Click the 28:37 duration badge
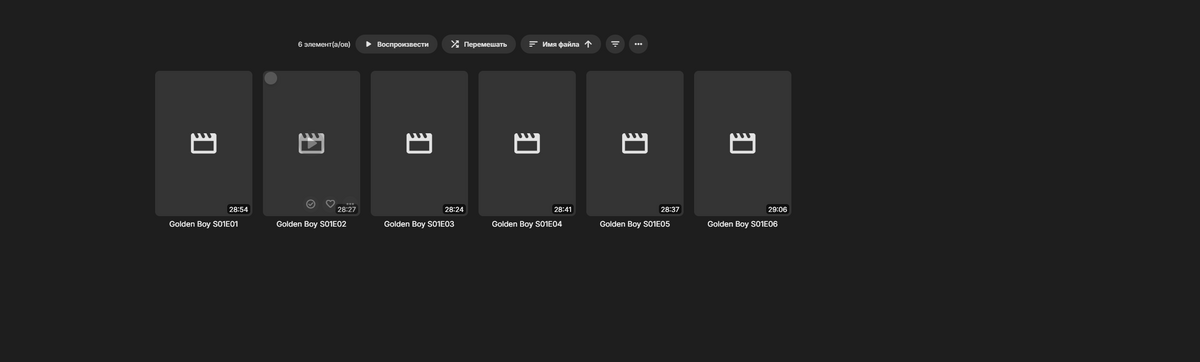Image resolution: width=1200 pixels, height=362 pixels. point(670,209)
